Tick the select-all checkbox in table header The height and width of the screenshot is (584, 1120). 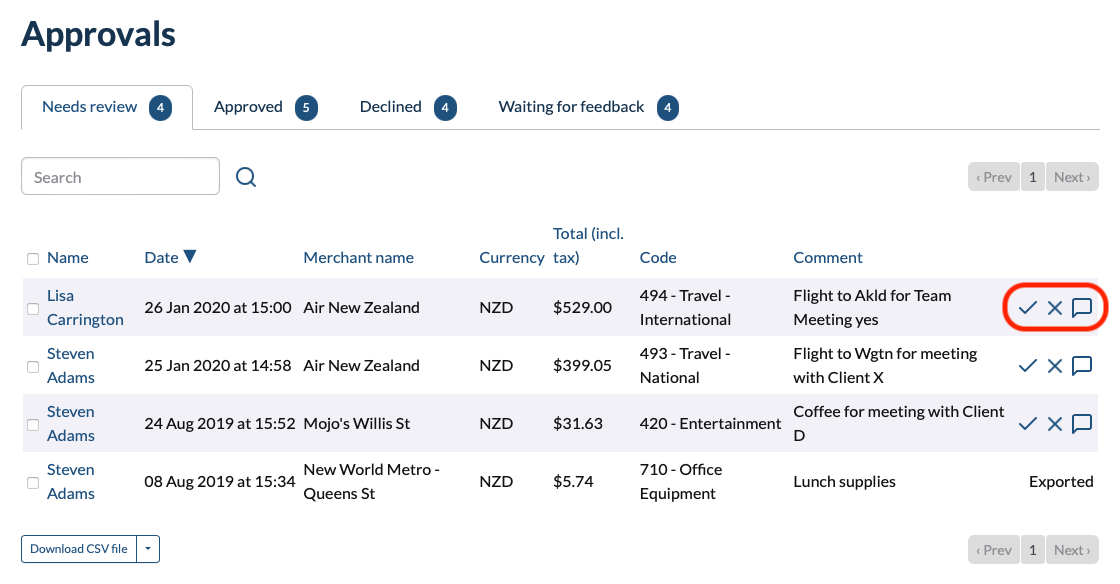33,259
